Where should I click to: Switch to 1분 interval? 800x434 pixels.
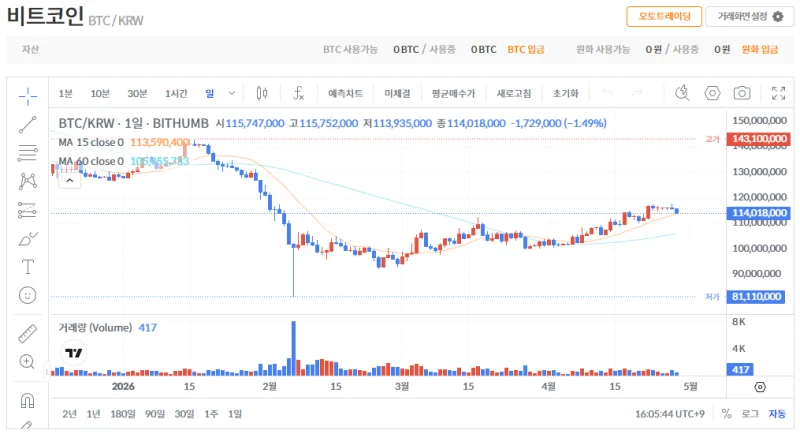[66, 93]
